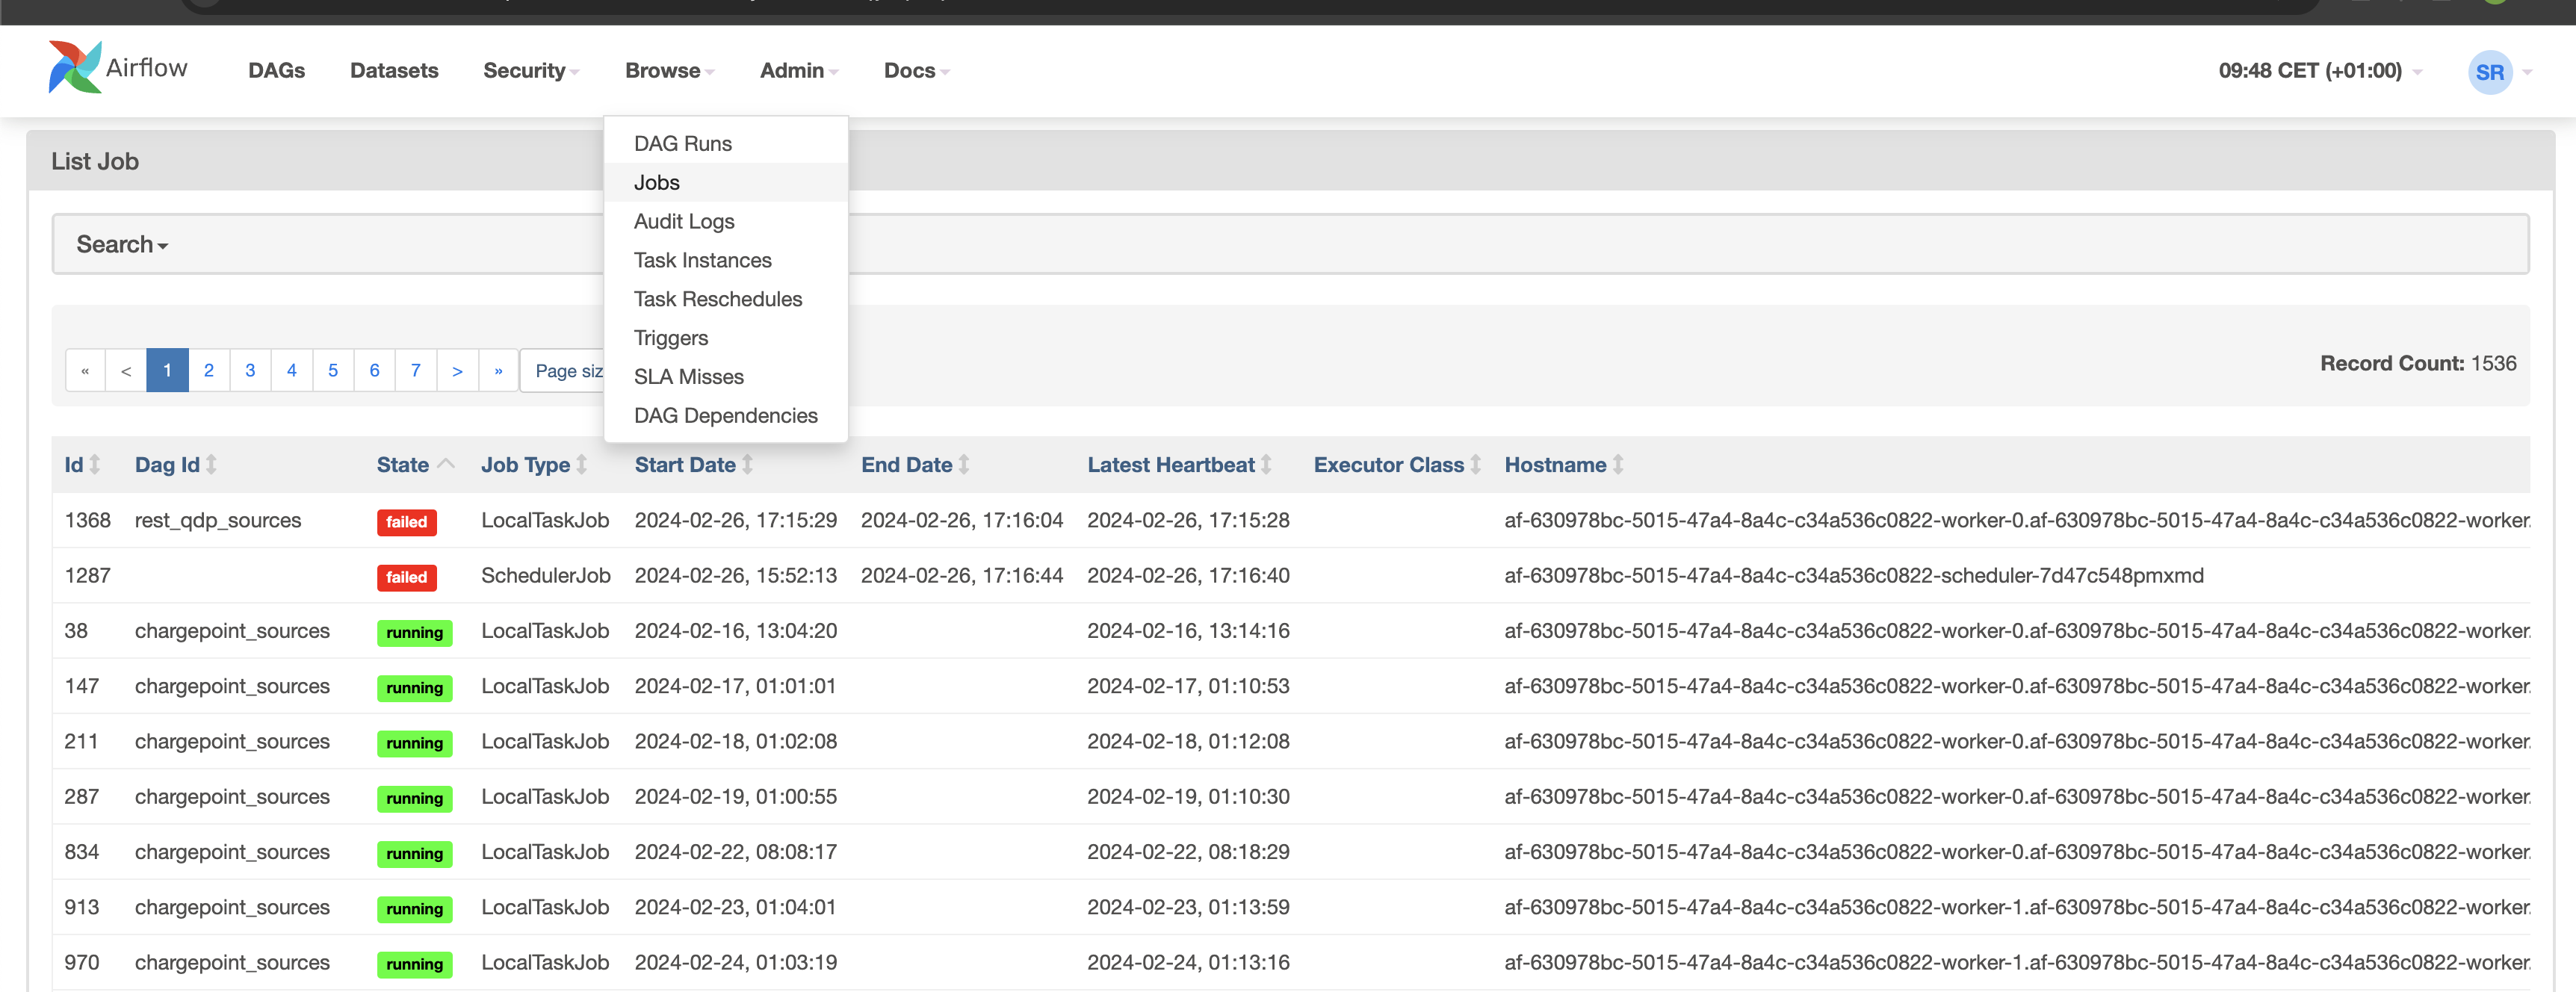The height and width of the screenshot is (992, 2576).
Task: Toggle State column sort caret
Action: pyautogui.click(x=446, y=464)
